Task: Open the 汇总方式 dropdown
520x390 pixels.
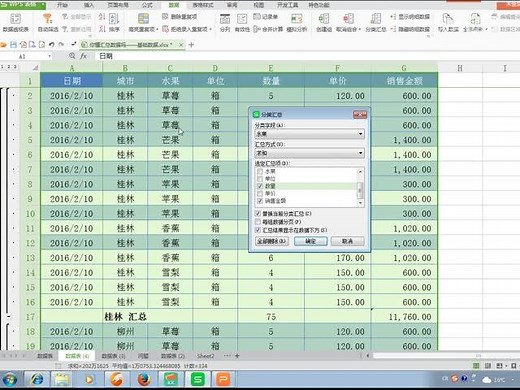Action: pyautogui.click(x=309, y=153)
